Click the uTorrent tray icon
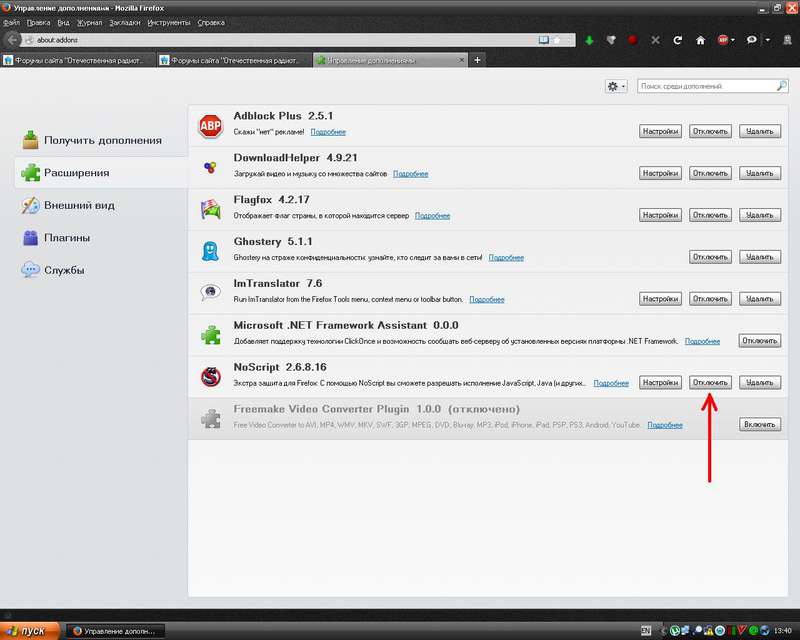This screenshot has width=800, height=640. (x=674, y=631)
